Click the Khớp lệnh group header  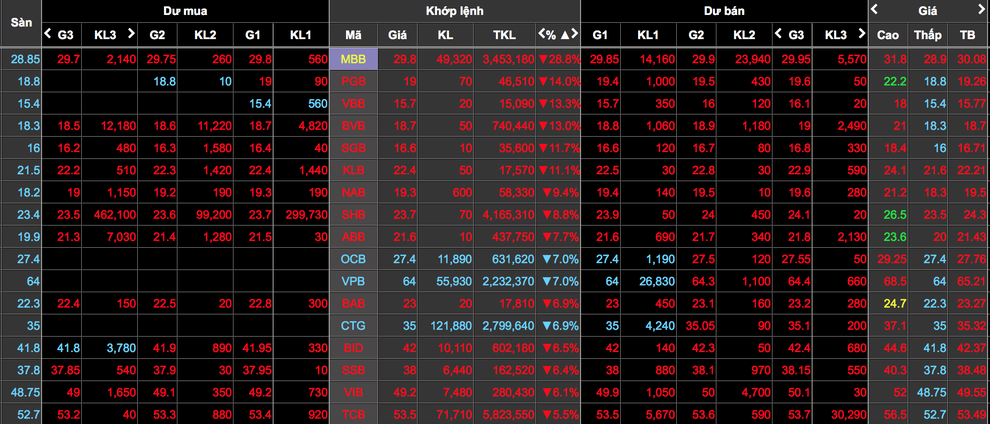coord(455,11)
